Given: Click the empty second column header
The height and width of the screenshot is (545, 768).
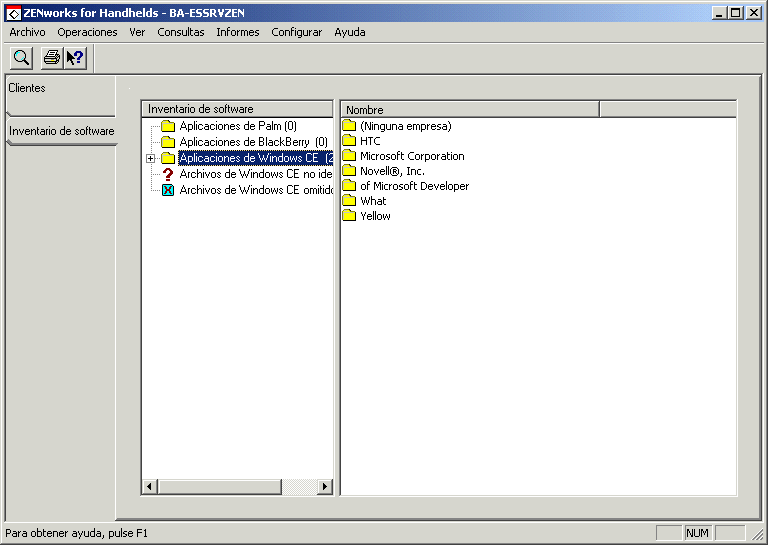Looking at the screenshot, I should (x=668, y=110).
